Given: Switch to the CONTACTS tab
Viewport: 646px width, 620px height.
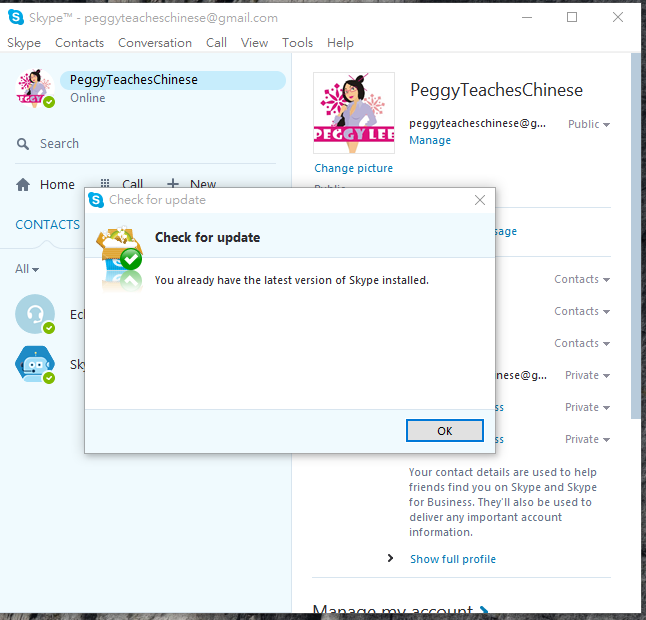Looking at the screenshot, I should 48,225.
